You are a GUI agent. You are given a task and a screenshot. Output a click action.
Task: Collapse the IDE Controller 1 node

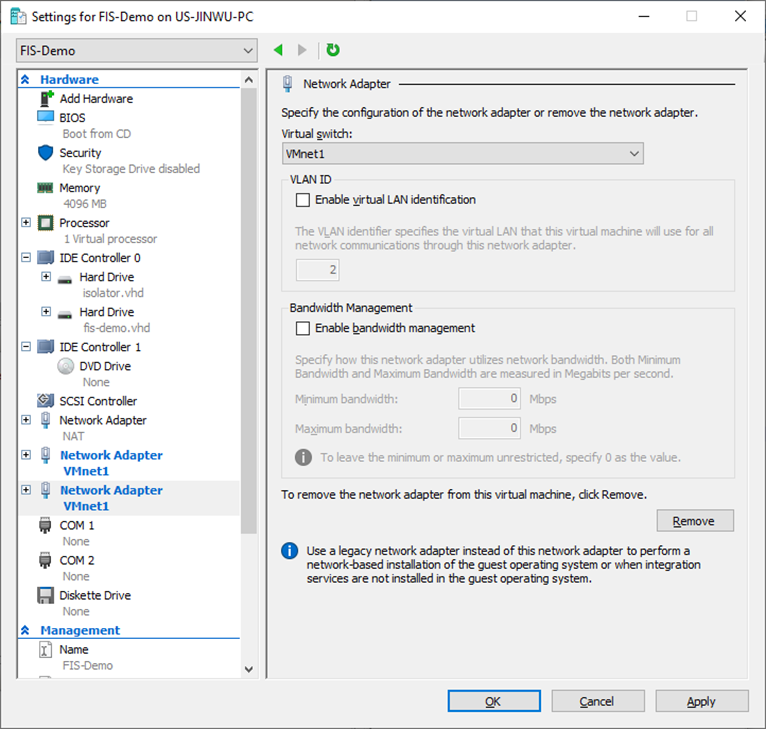26,346
